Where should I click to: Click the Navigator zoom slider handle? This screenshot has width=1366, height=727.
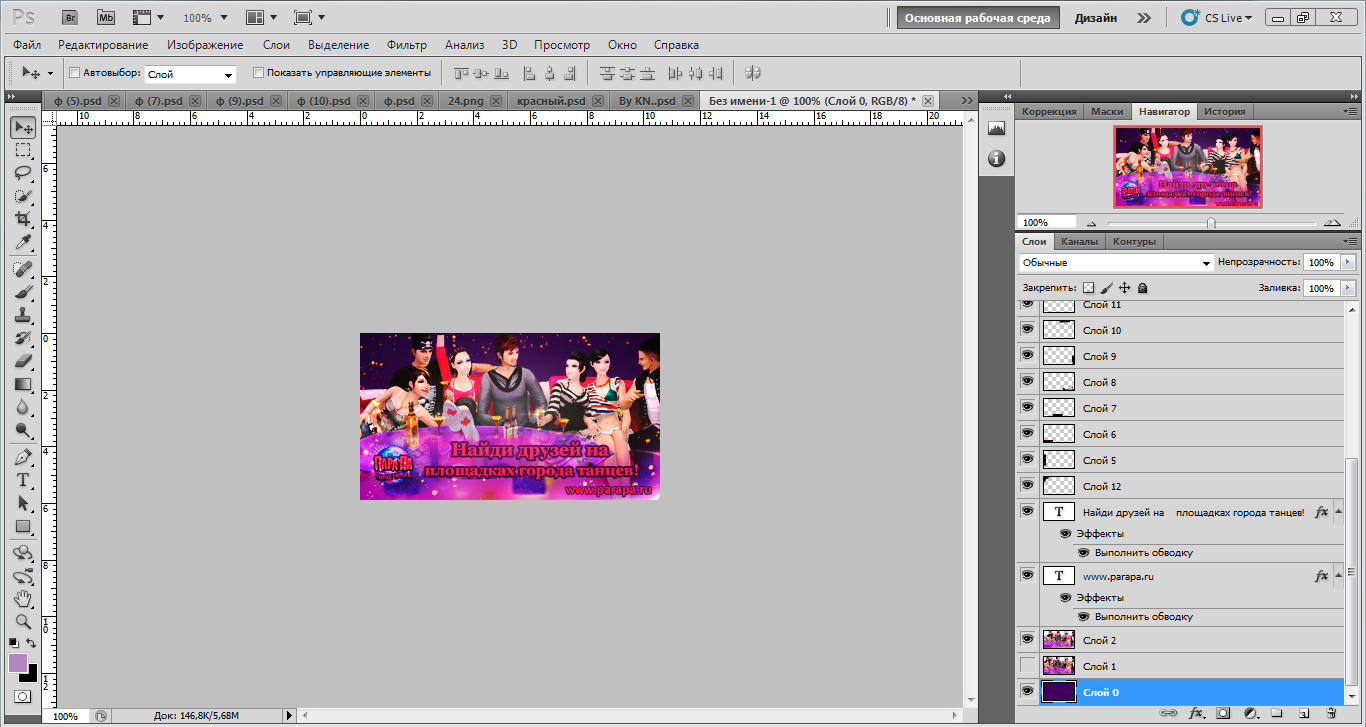[x=1211, y=223]
